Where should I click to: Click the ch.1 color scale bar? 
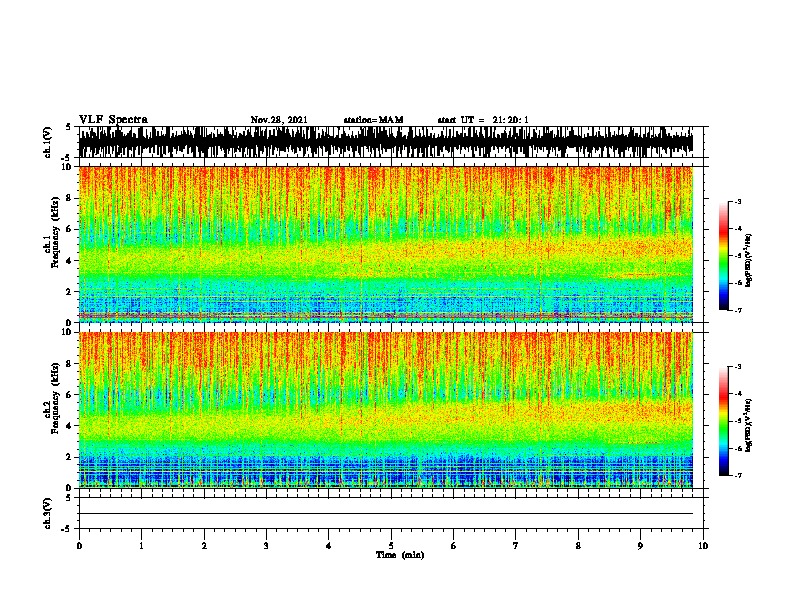724,256
